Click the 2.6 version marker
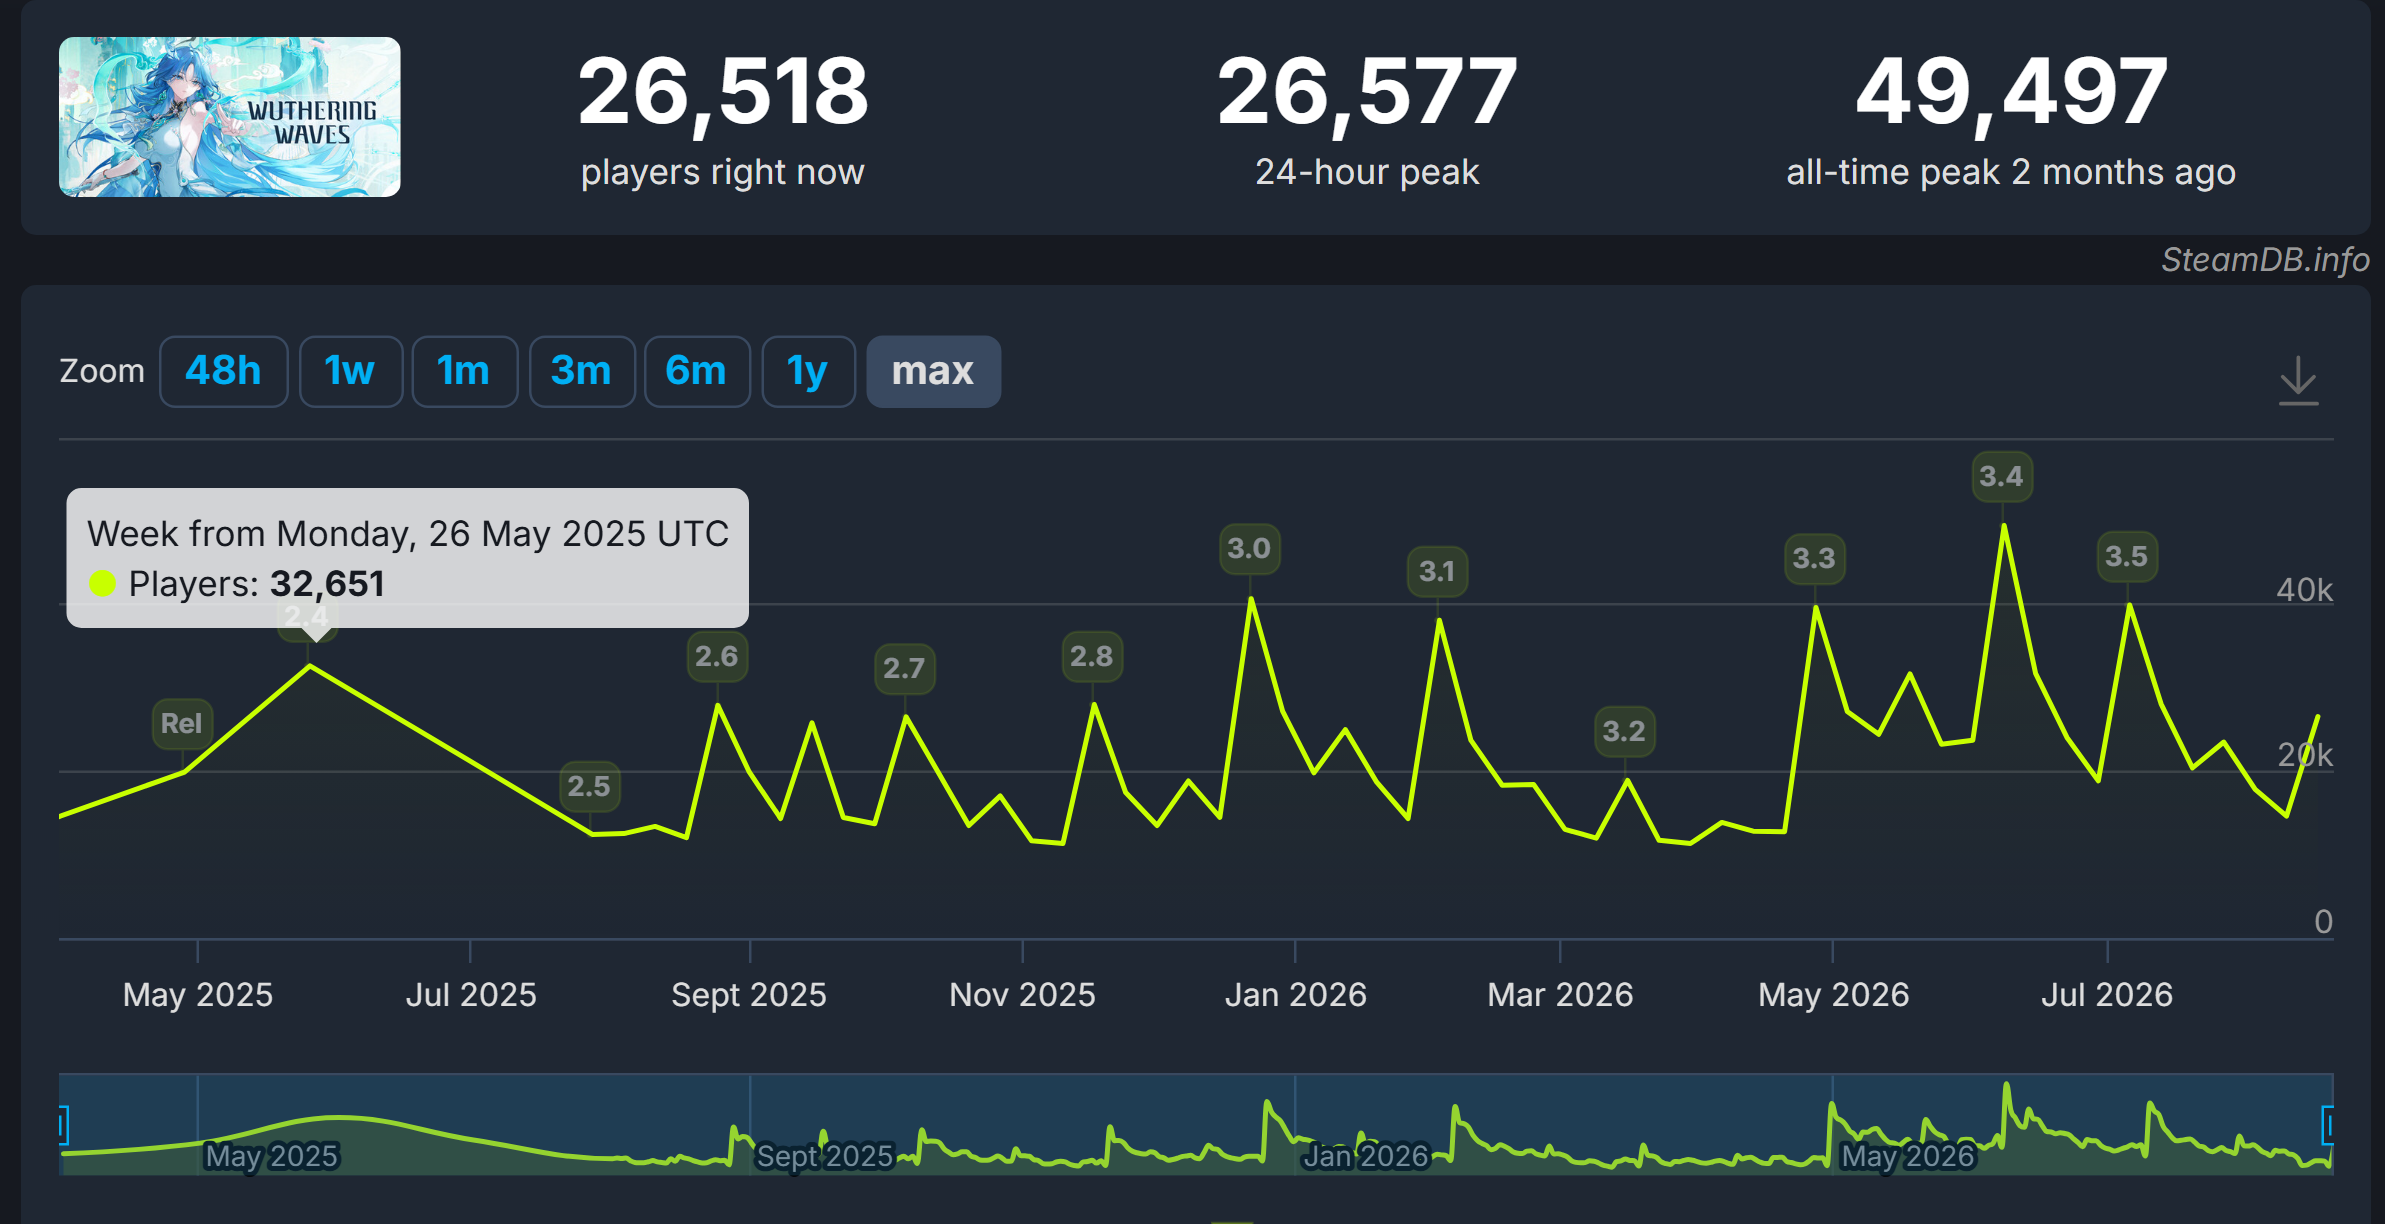The width and height of the screenshot is (2385, 1224). click(717, 656)
